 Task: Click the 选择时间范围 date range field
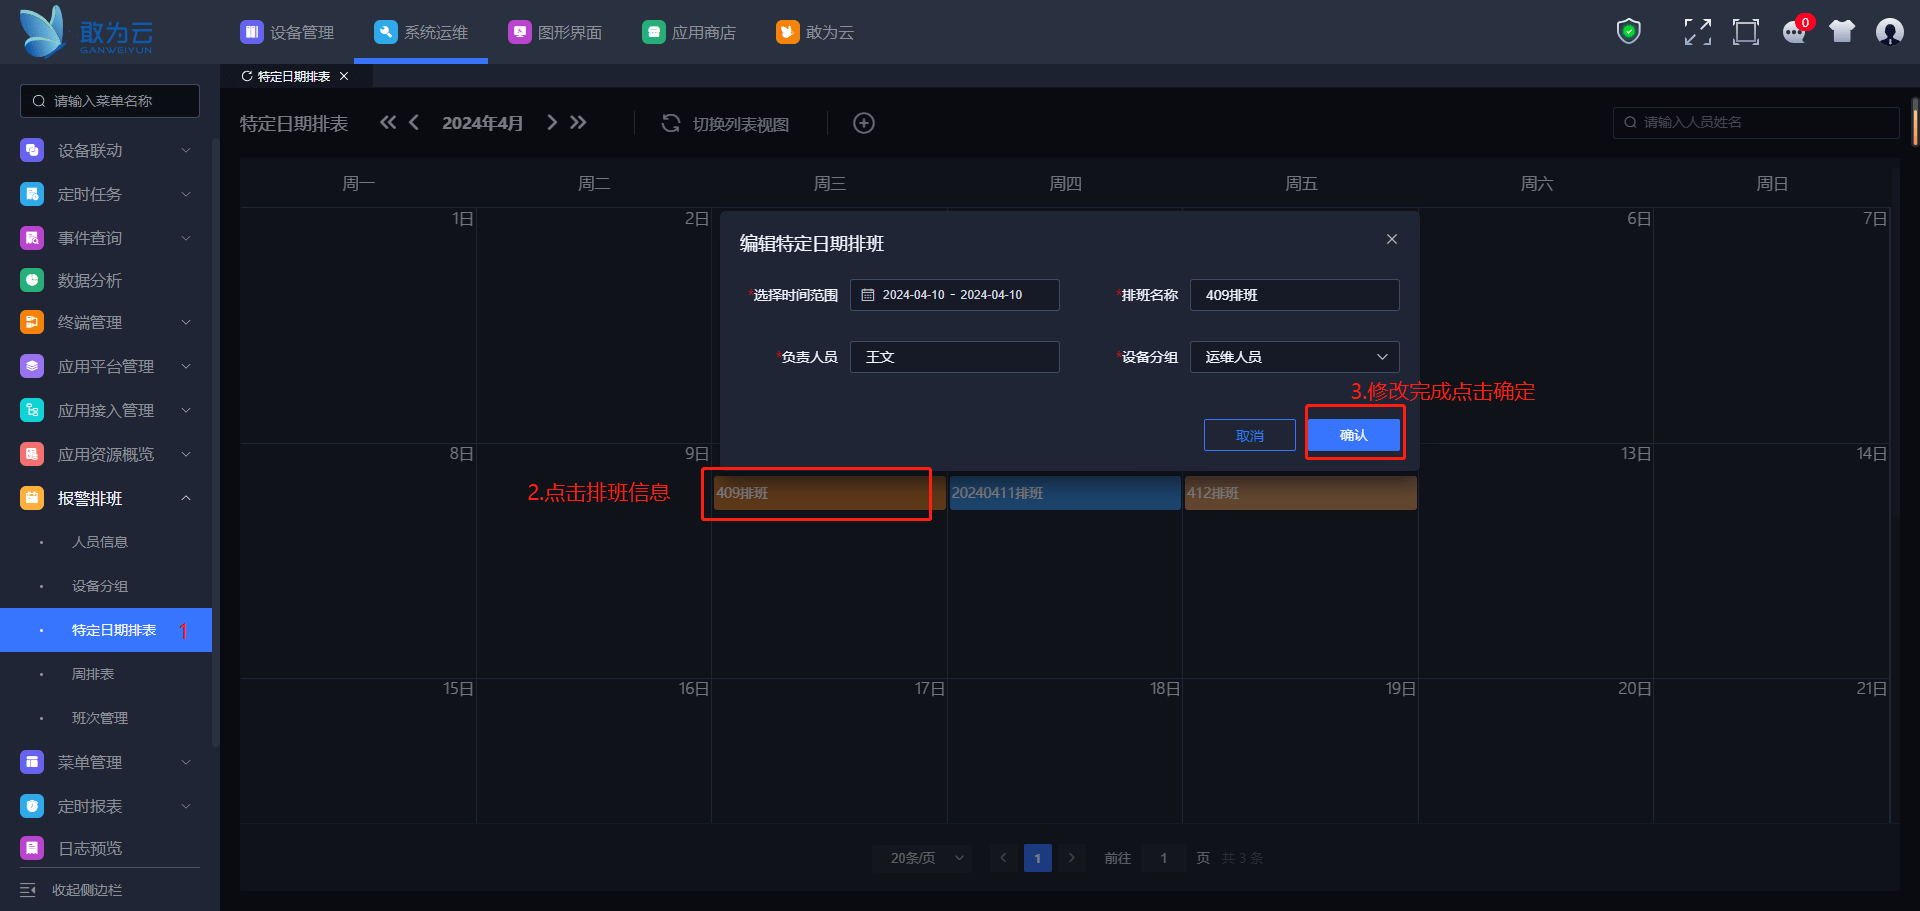click(x=954, y=295)
